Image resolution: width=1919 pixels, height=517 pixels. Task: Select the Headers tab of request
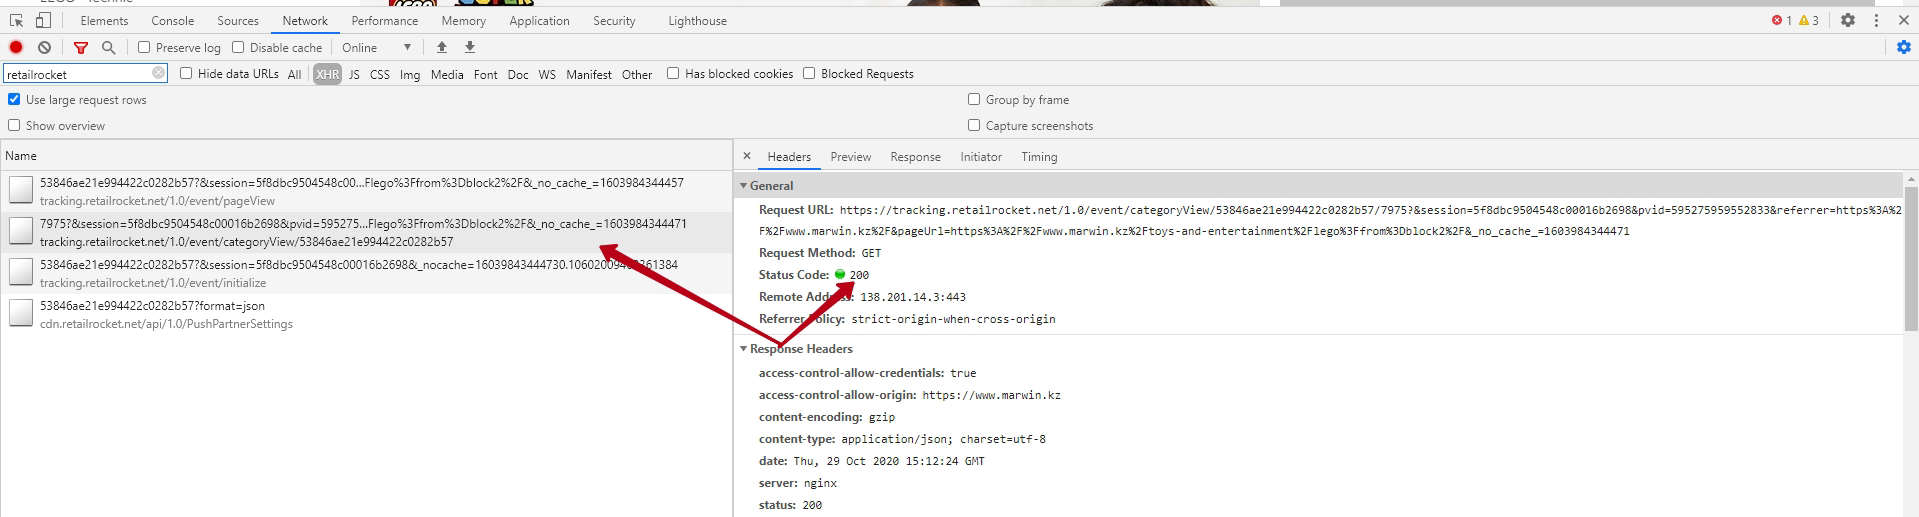[789, 157]
